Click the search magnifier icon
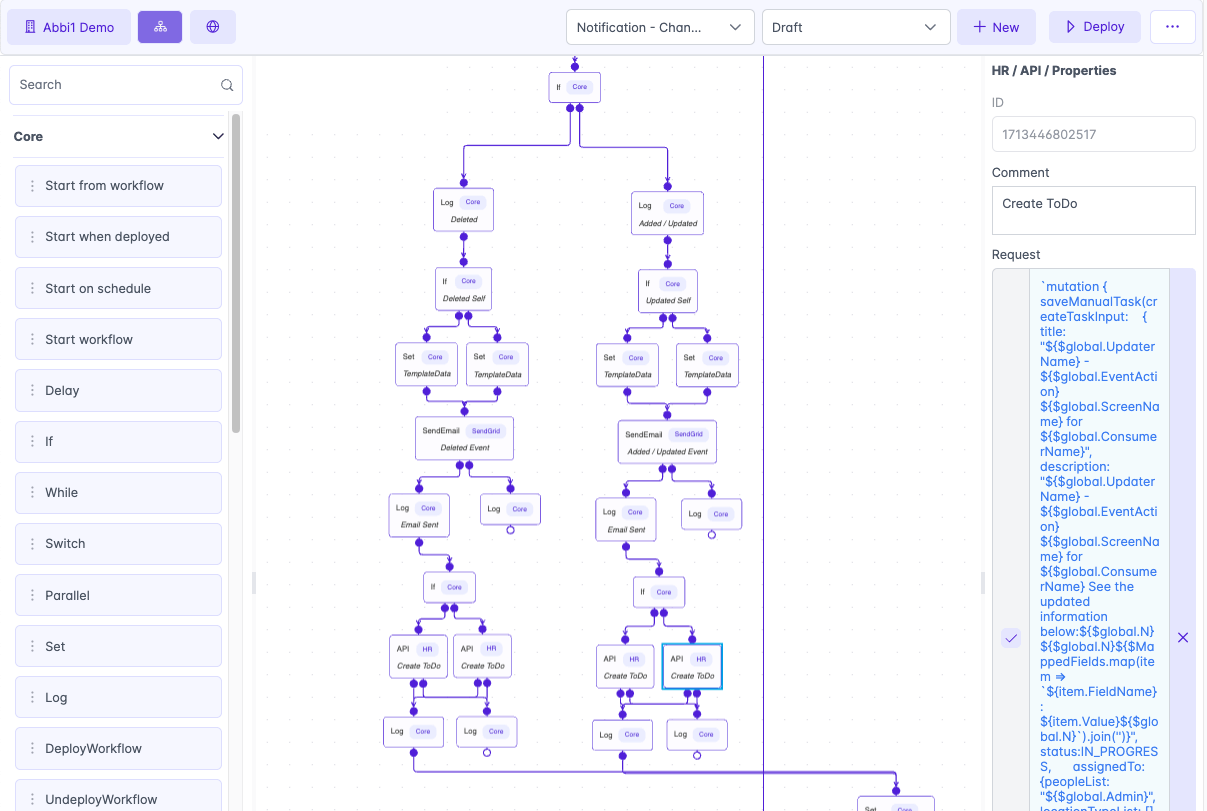 click(x=227, y=85)
